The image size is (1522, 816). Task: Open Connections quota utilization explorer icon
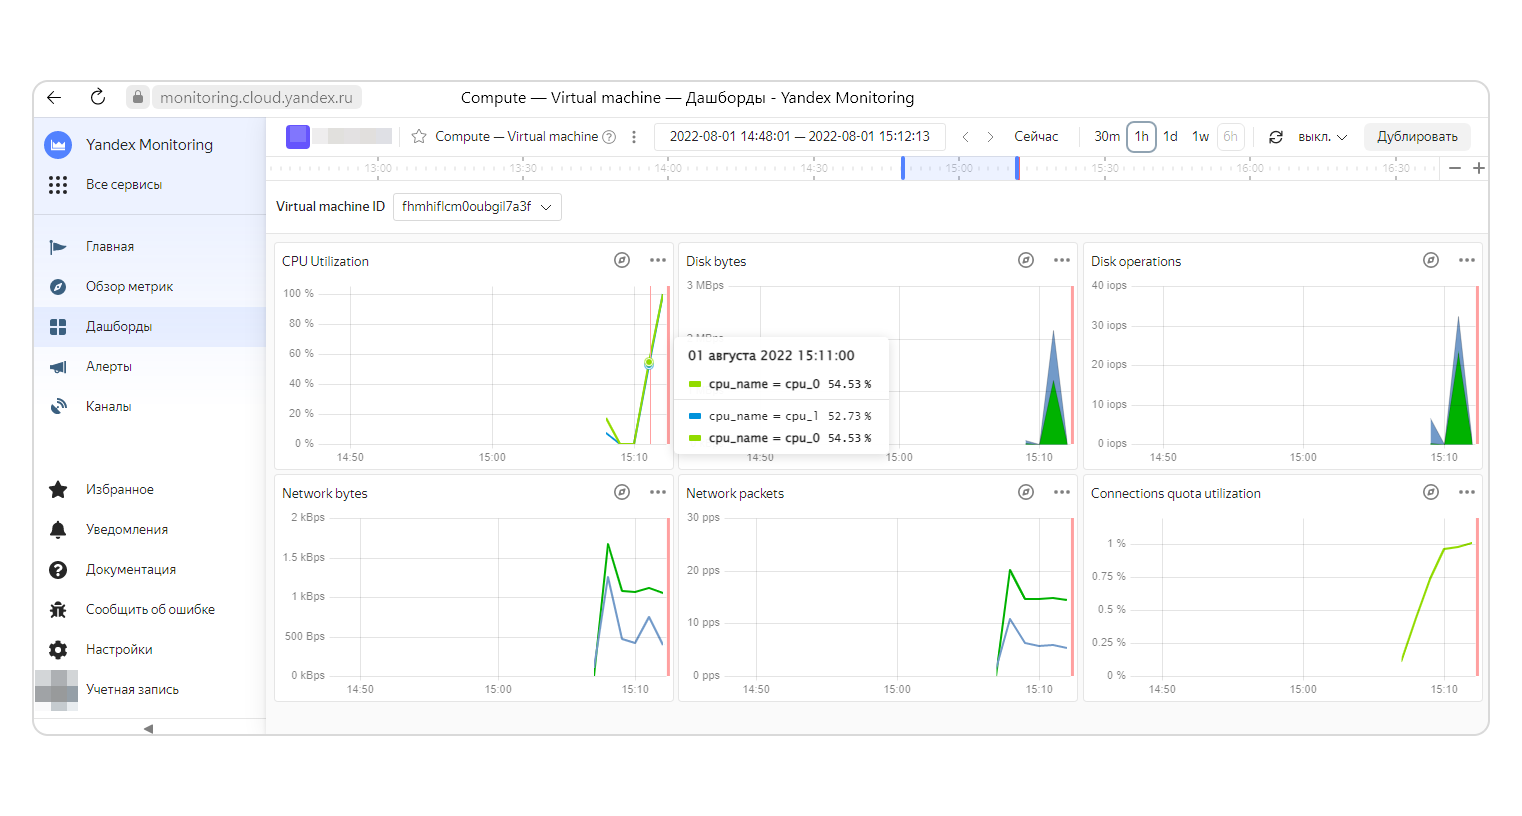pyautogui.click(x=1431, y=492)
